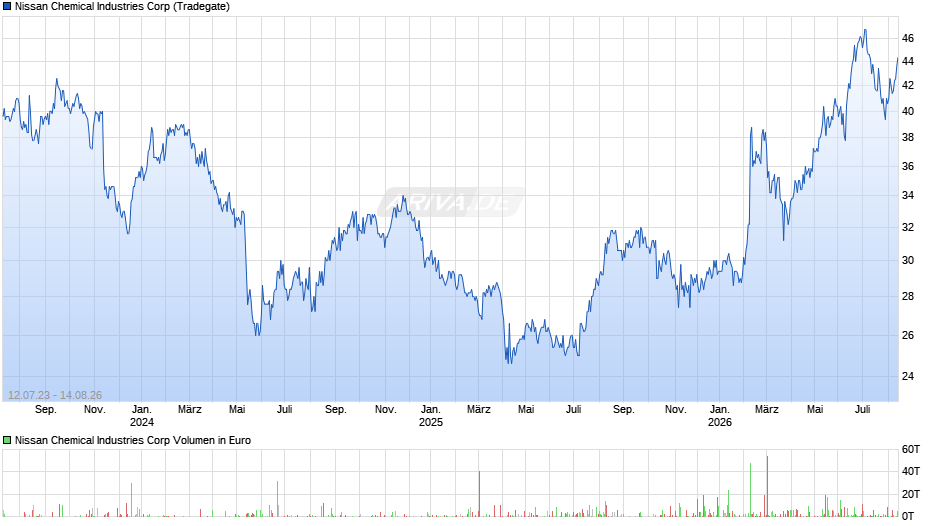Click the green volume legend square
This screenshot has height=526, width=940.
[7, 440]
